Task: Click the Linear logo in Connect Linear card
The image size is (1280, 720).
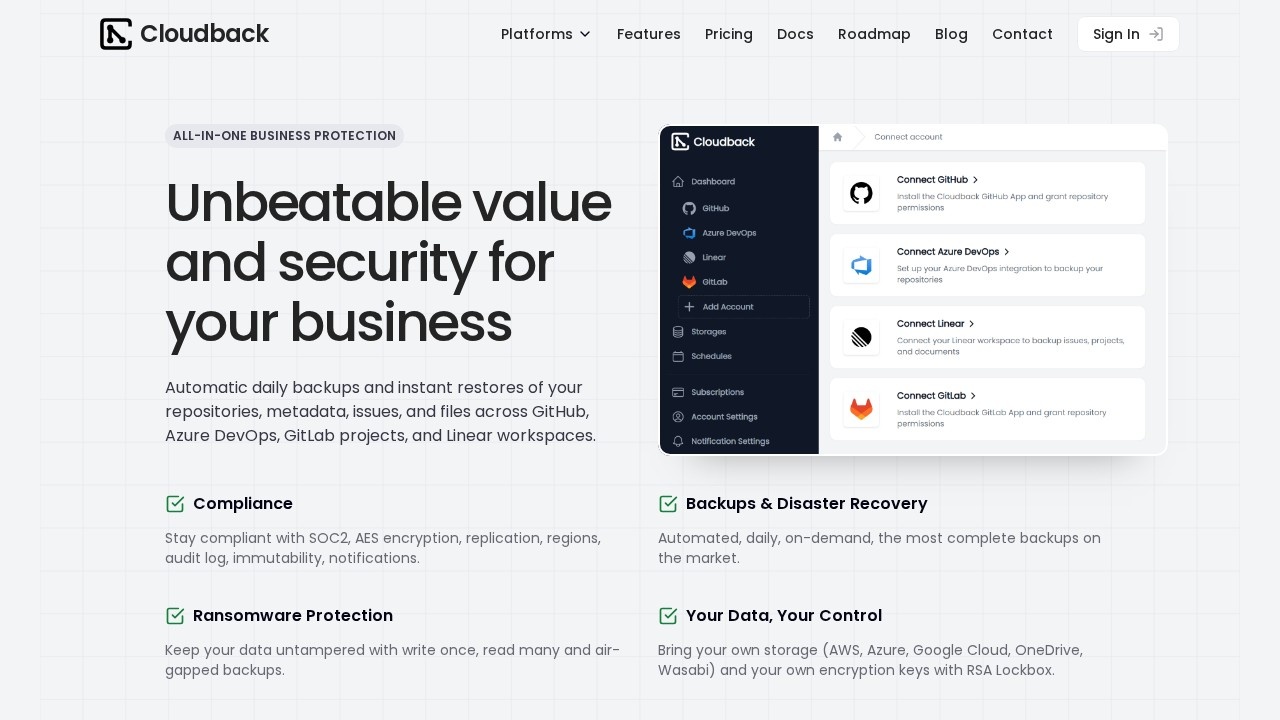Action: point(861,337)
